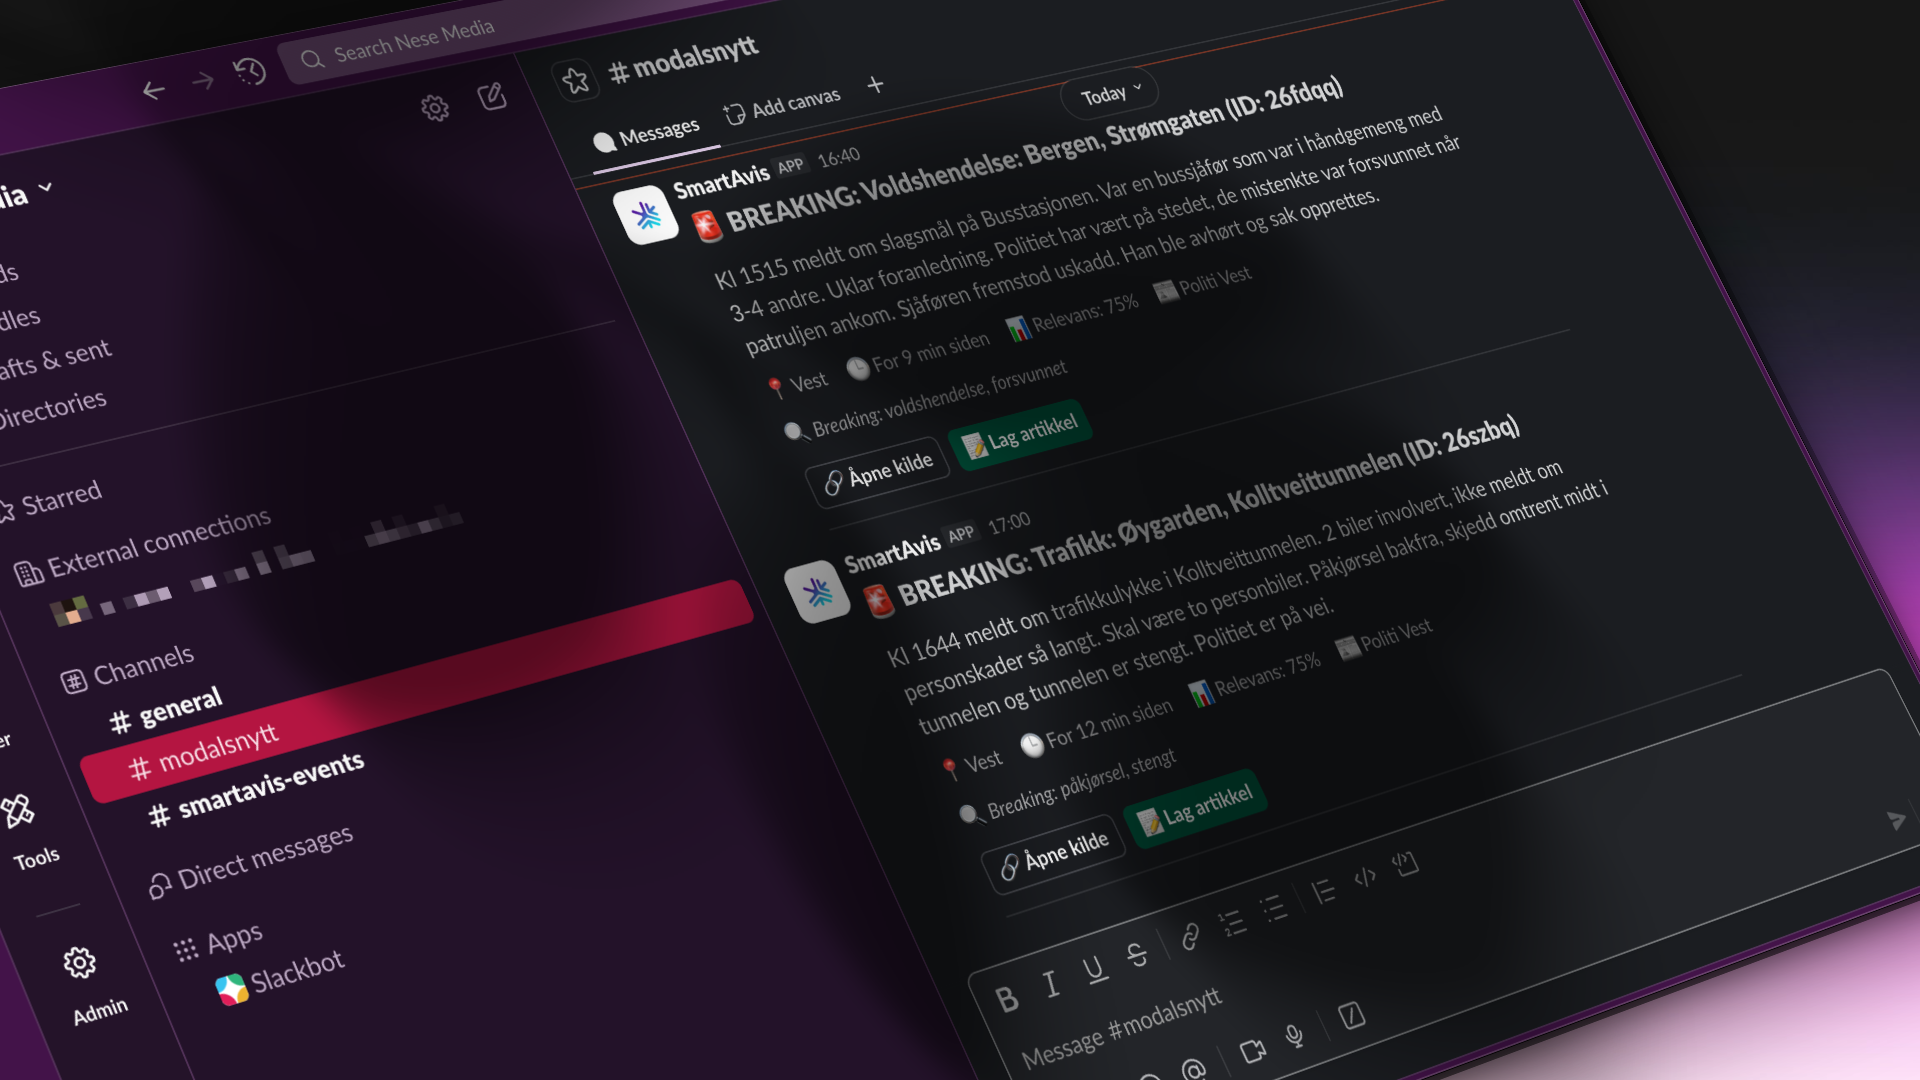Open the compose new message icon
Image resolution: width=1920 pixels, height=1080 pixels.
click(x=491, y=97)
